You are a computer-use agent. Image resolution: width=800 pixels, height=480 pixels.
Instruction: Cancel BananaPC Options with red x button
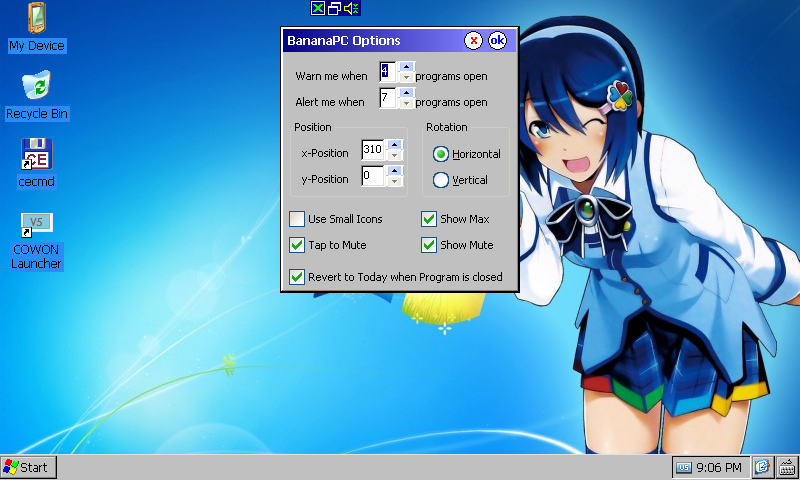473,40
